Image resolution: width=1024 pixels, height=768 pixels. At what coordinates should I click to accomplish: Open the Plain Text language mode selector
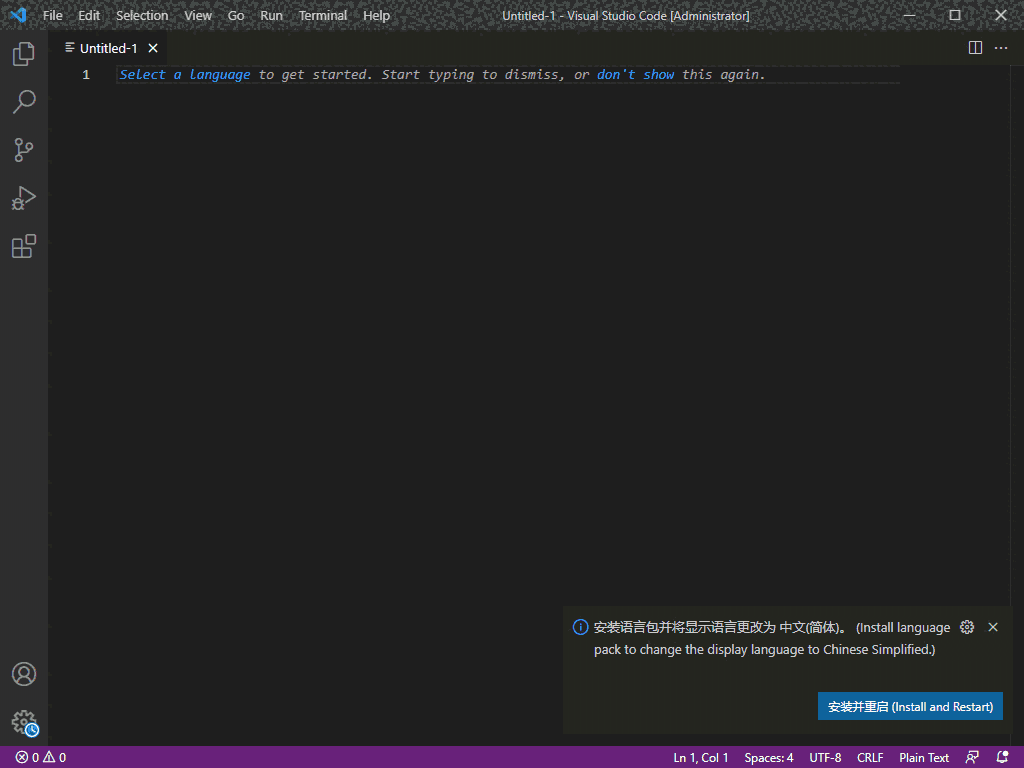(922, 757)
